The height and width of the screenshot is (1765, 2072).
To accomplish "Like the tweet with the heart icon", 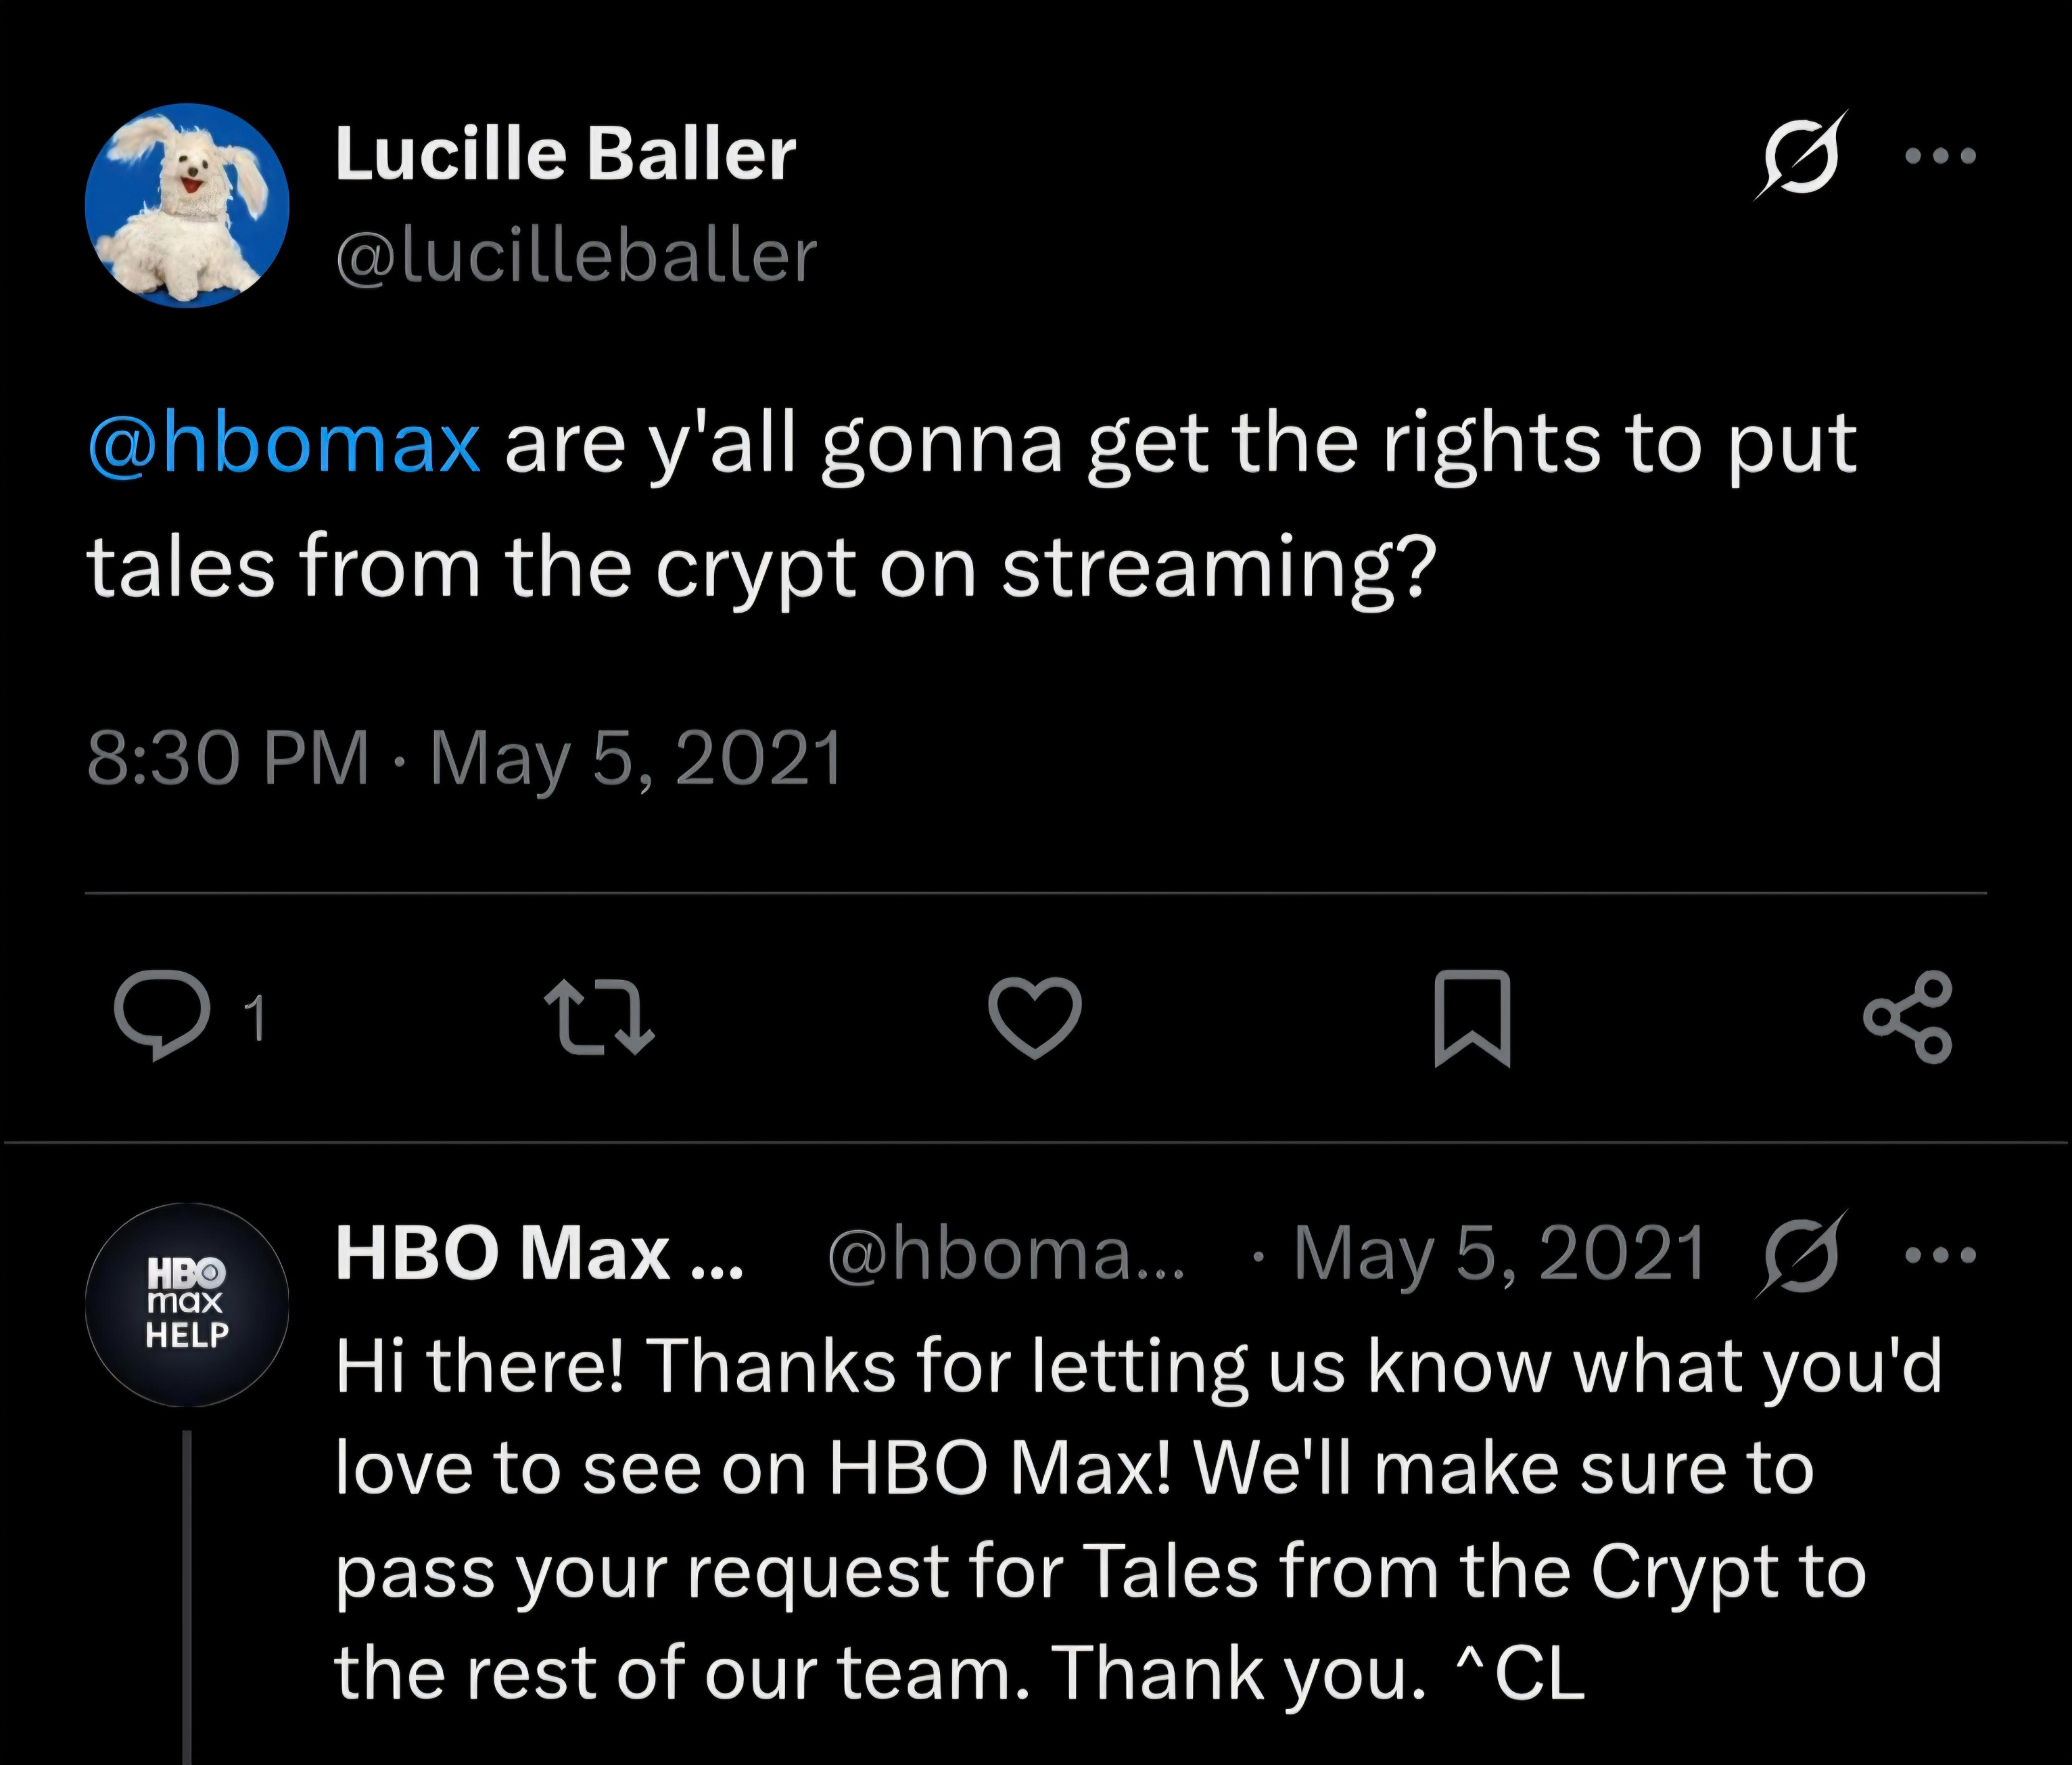I will tap(1034, 1017).
